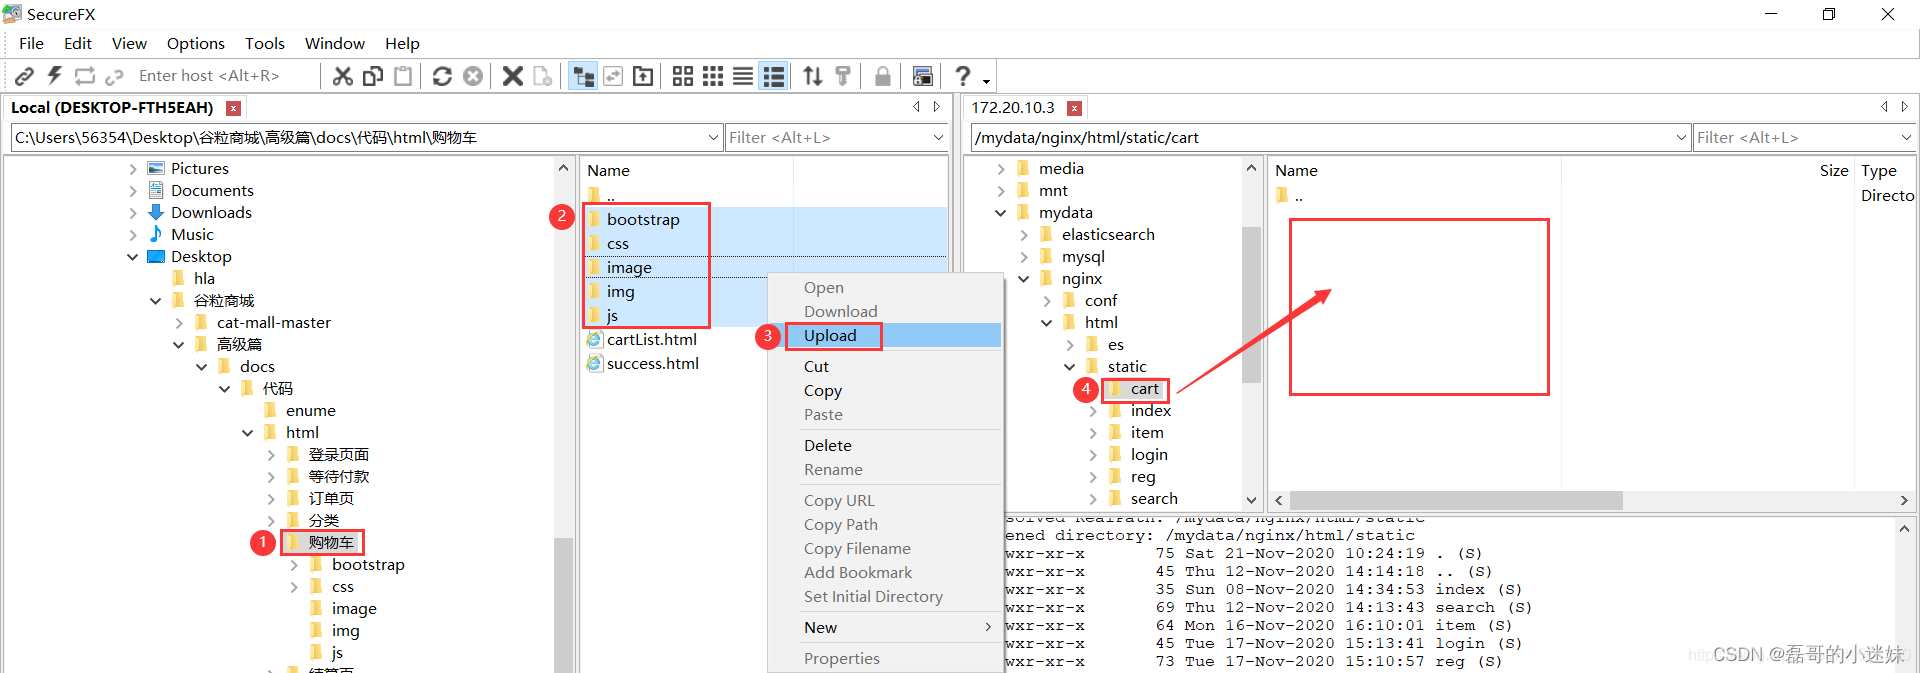Choose Delete from the context menu
The image size is (1920, 673).
(885, 446)
